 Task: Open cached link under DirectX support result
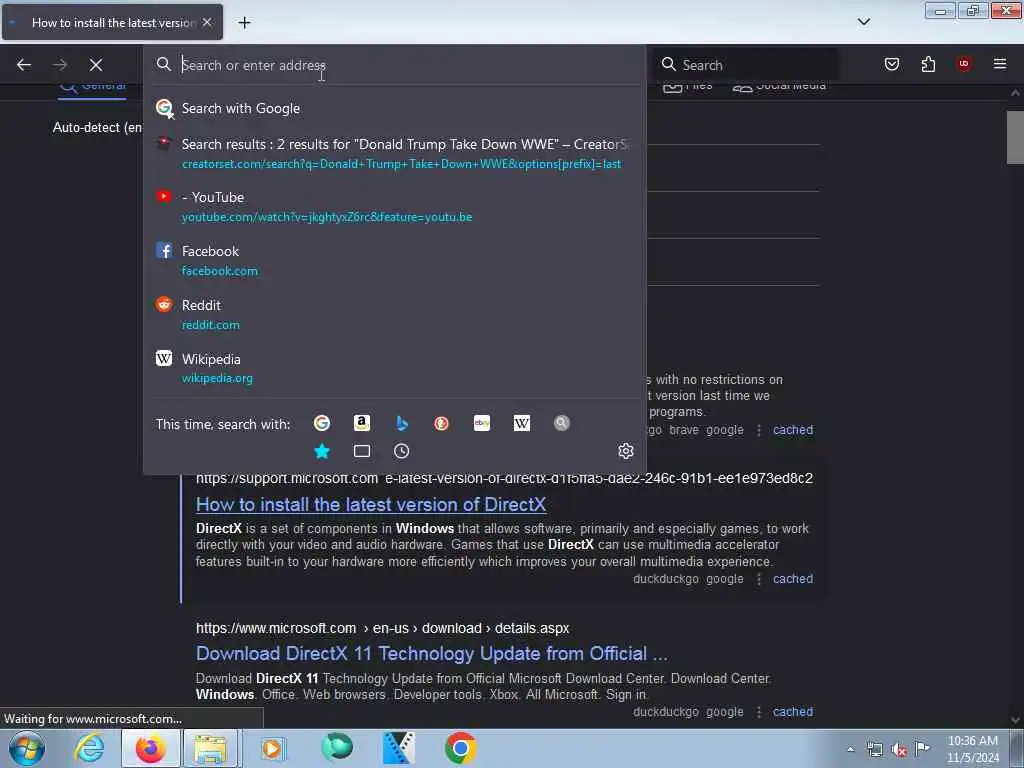click(793, 579)
